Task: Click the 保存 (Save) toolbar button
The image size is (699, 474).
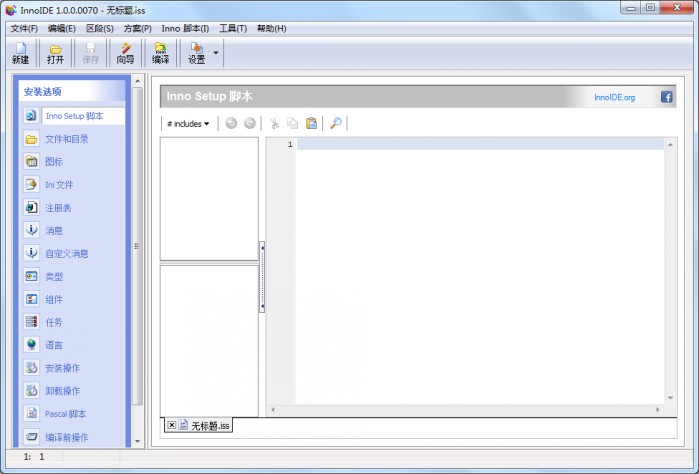Action: tap(90, 53)
